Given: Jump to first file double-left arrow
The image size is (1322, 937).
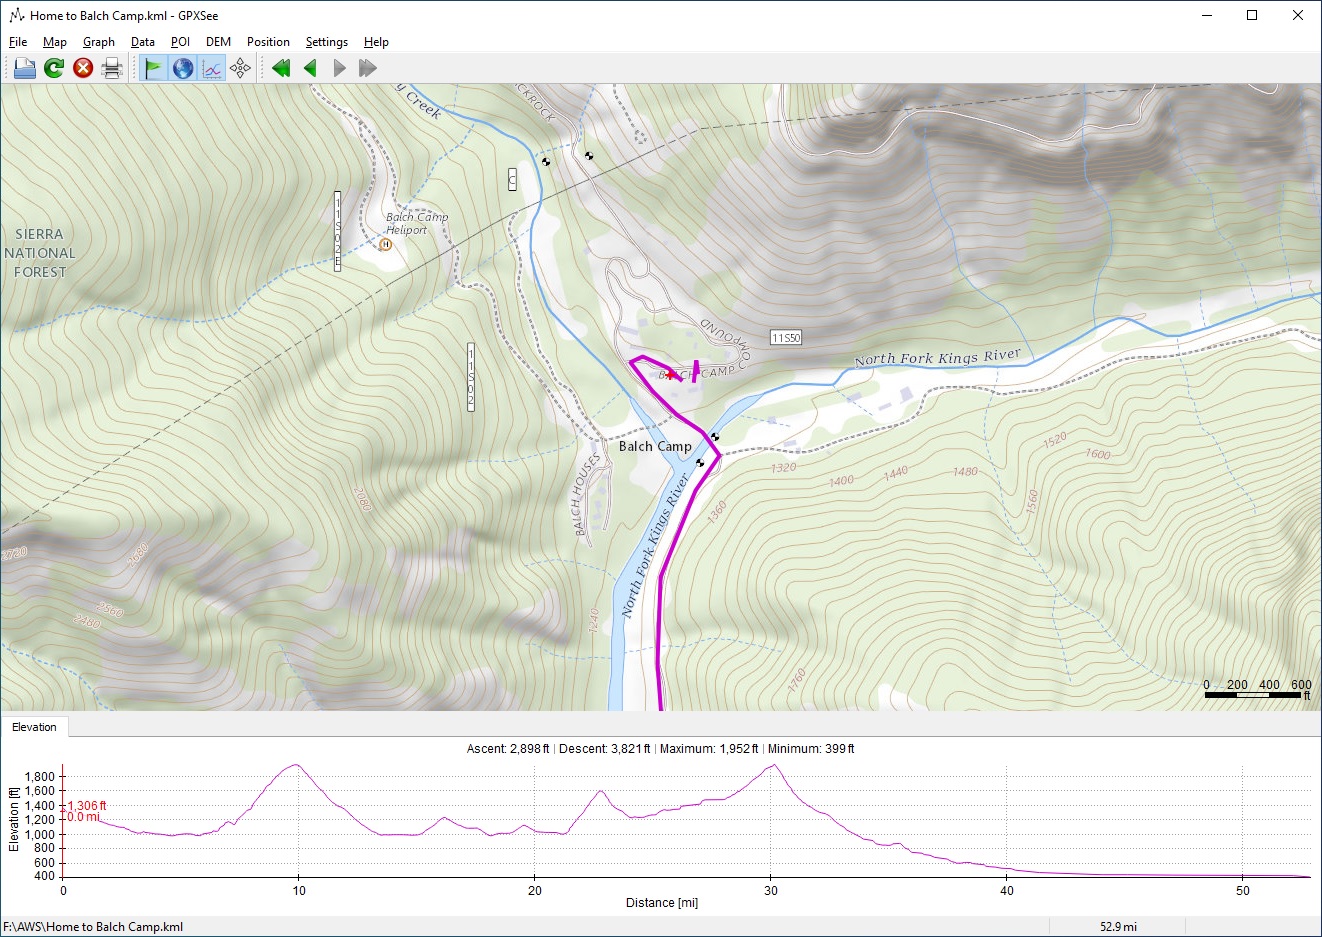Looking at the screenshot, I should pos(281,68).
